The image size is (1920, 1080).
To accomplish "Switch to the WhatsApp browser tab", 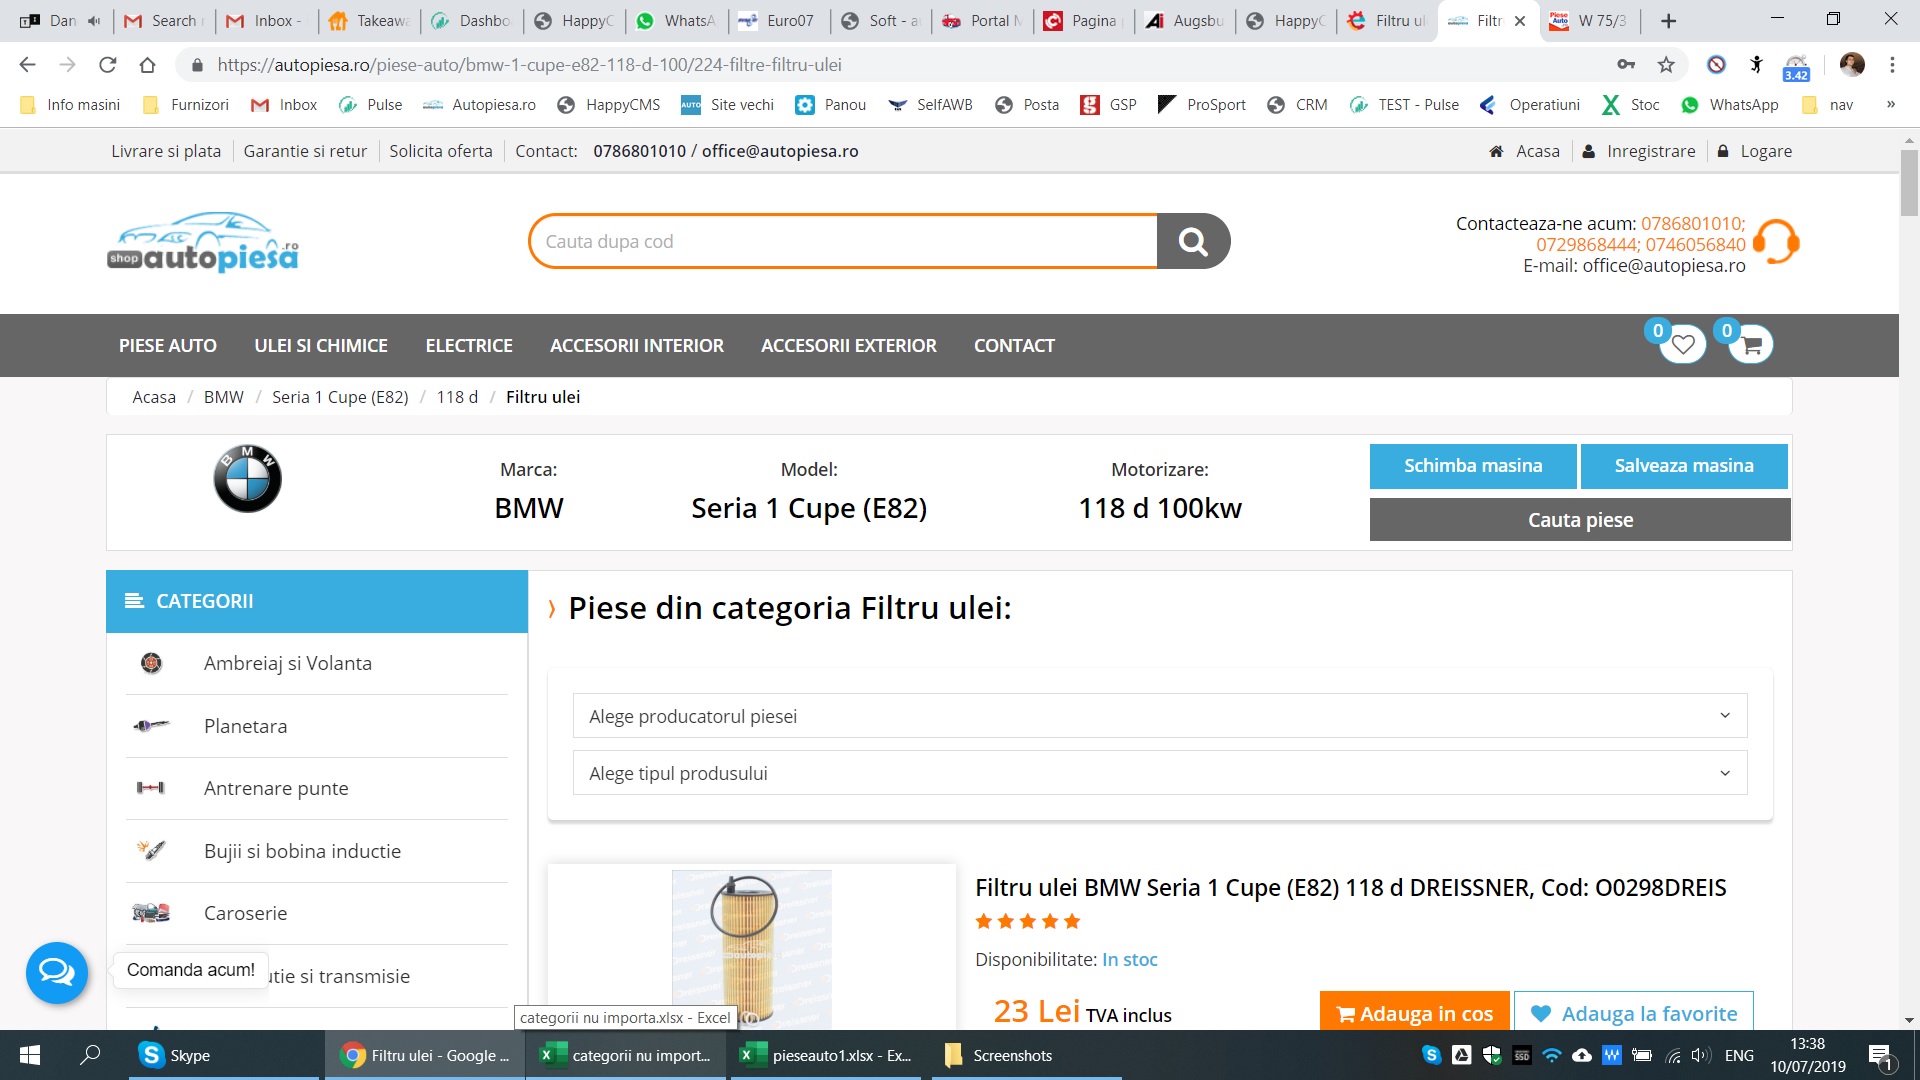I will (x=677, y=21).
